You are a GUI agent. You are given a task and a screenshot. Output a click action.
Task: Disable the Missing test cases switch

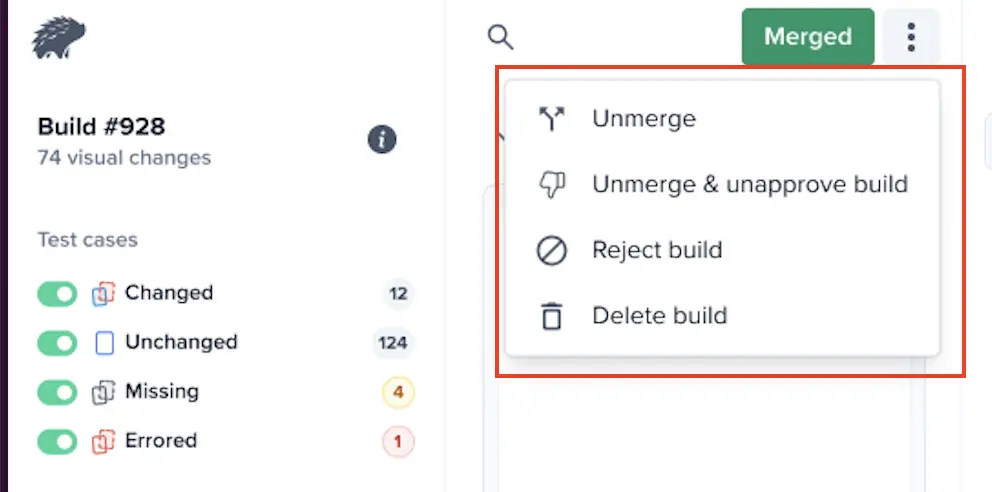pos(57,392)
